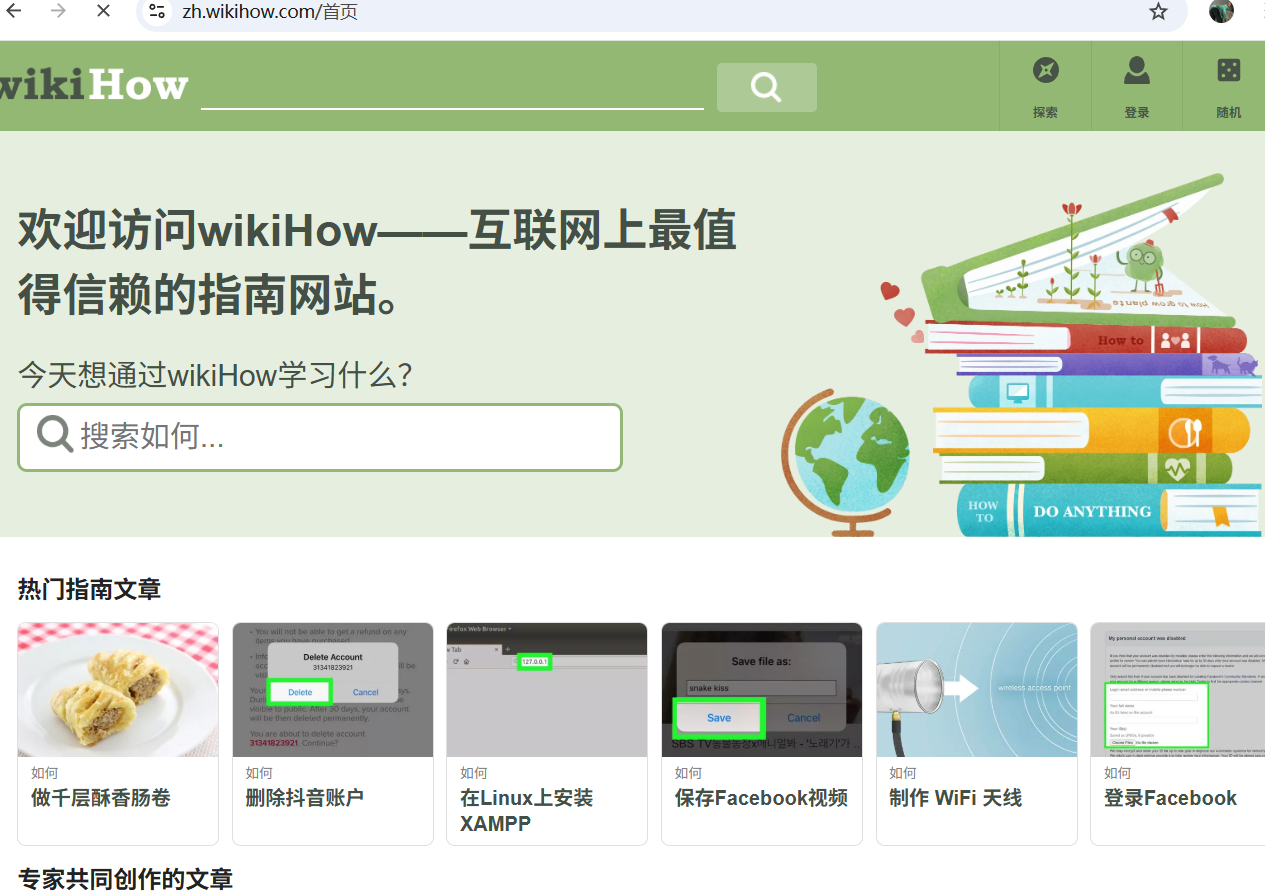Open the browser profile avatar
Viewport: 1265px width, 896px height.
pyautogui.click(x=1221, y=11)
